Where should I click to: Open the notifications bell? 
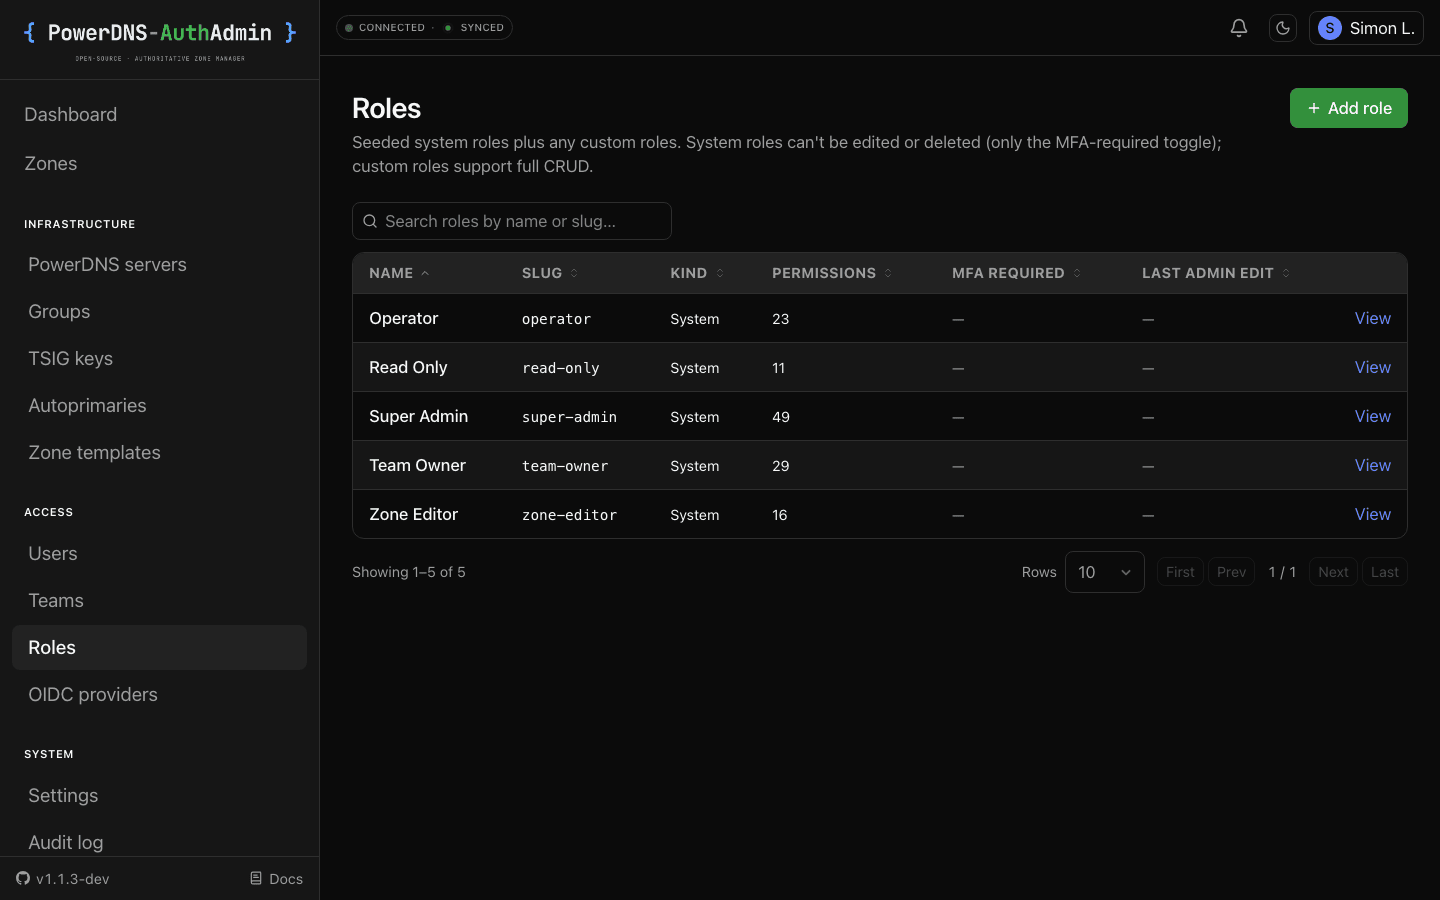pos(1238,28)
